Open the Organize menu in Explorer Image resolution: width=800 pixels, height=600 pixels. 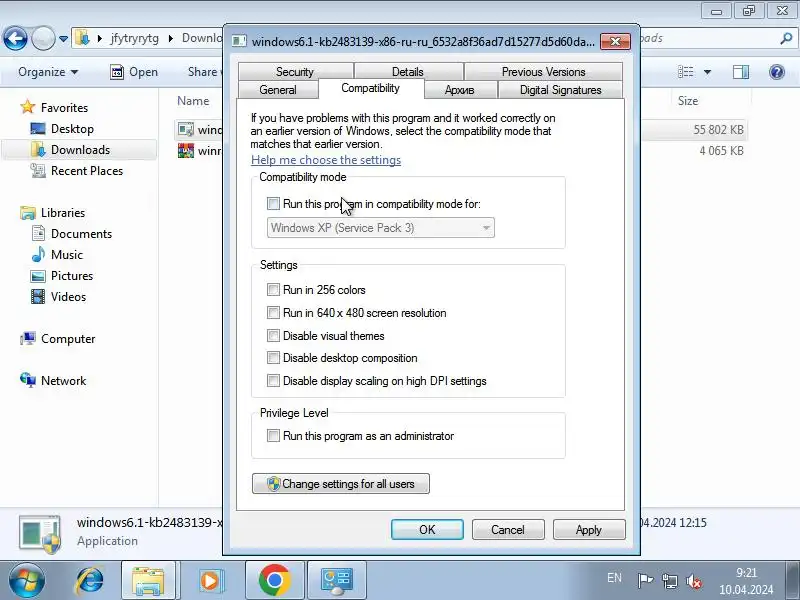[48, 72]
